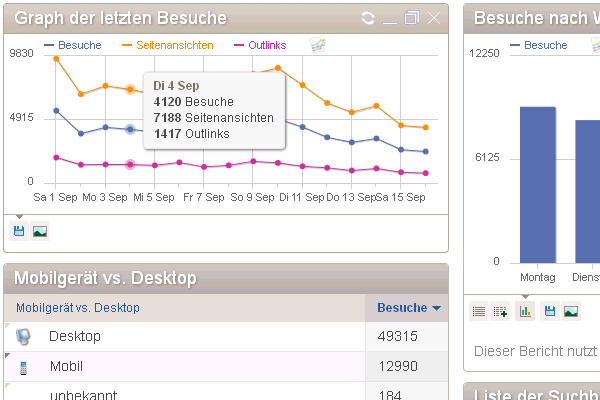This screenshot has height=400, width=600.
Task: Click Mobilgerät vs. Desktop column header
Action: [x=78, y=308]
